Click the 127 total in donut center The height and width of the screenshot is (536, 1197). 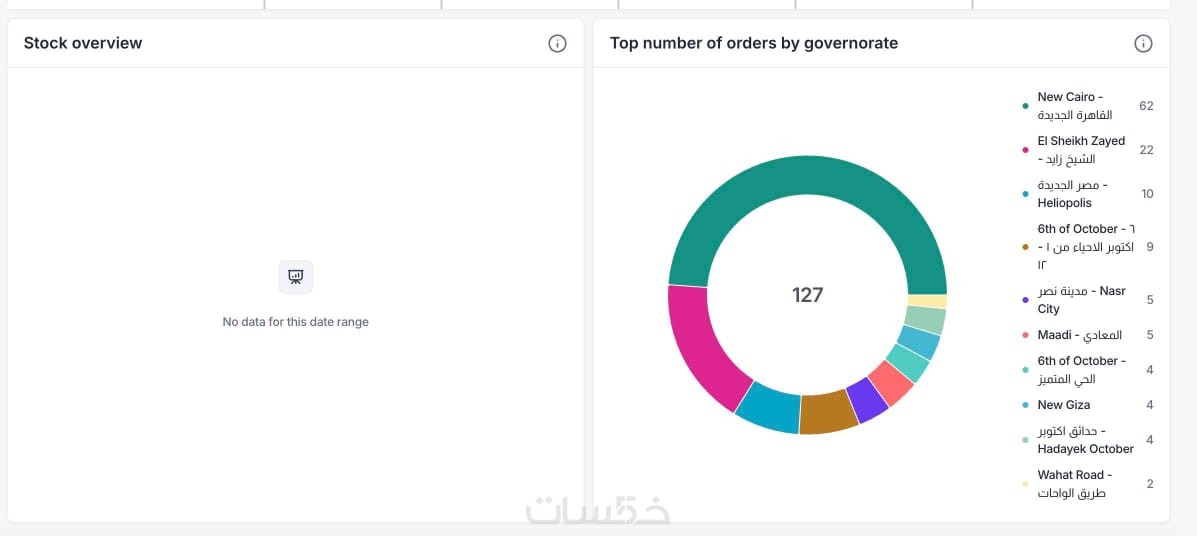click(x=807, y=295)
